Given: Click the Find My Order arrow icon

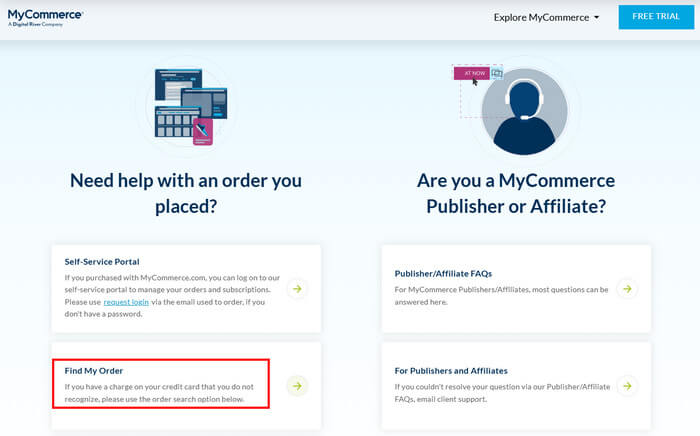Looking at the screenshot, I should (297, 386).
